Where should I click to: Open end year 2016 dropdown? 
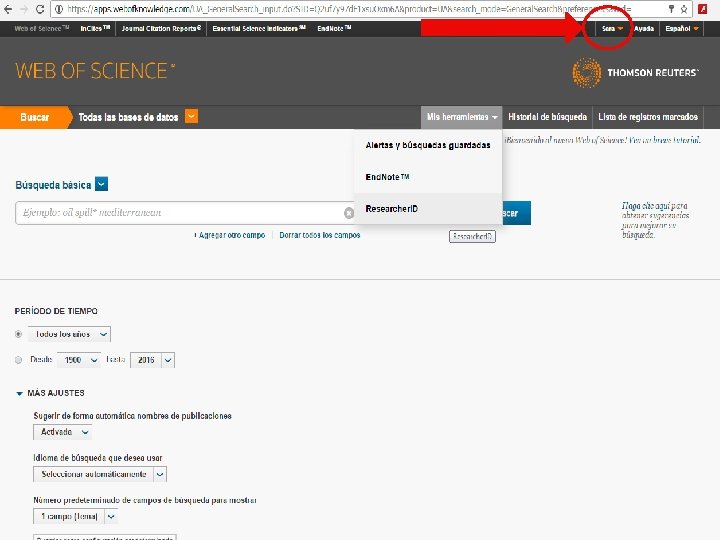[152, 360]
